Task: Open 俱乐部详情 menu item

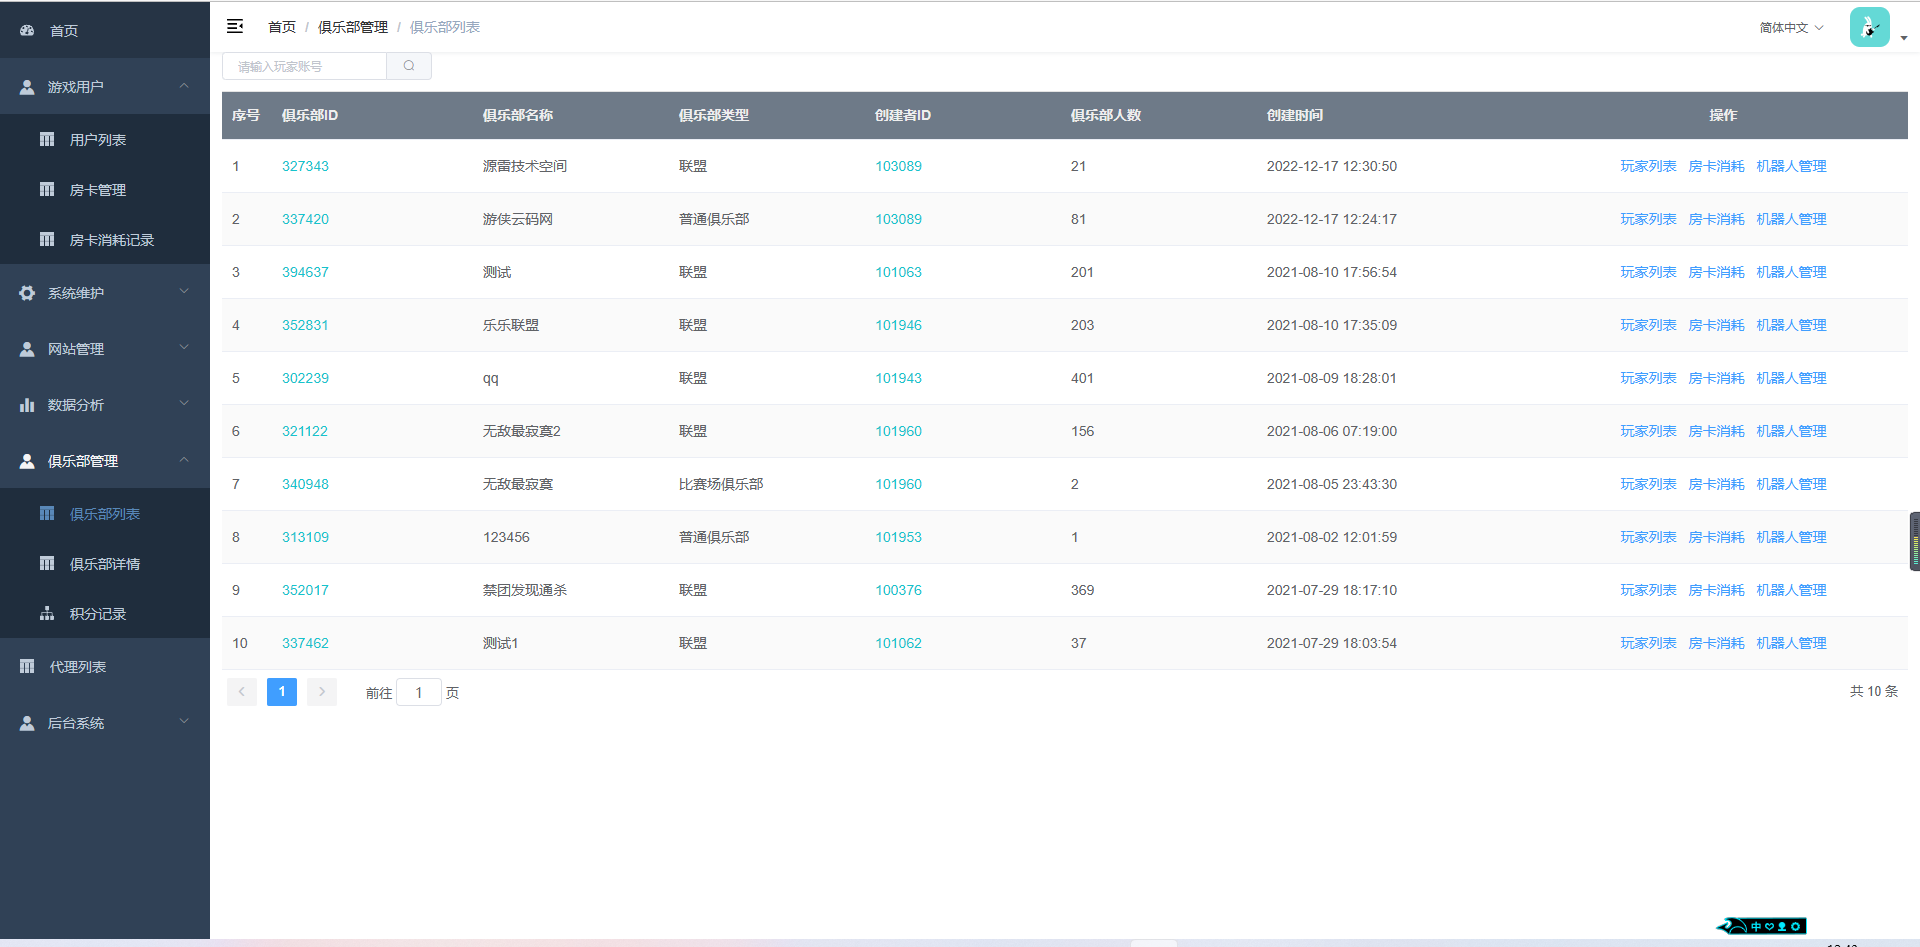Action: pyautogui.click(x=105, y=563)
